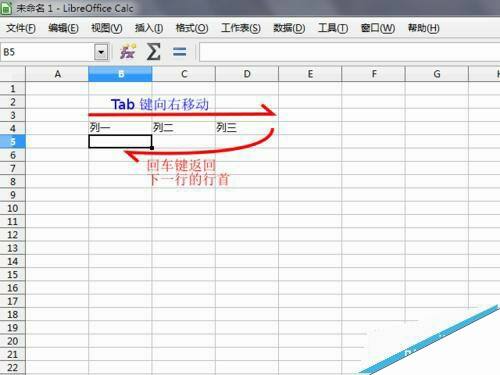Image resolution: width=500 pixels, height=375 pixels.
Task: Click the Sum sigma icon
Action: (154, 52)
